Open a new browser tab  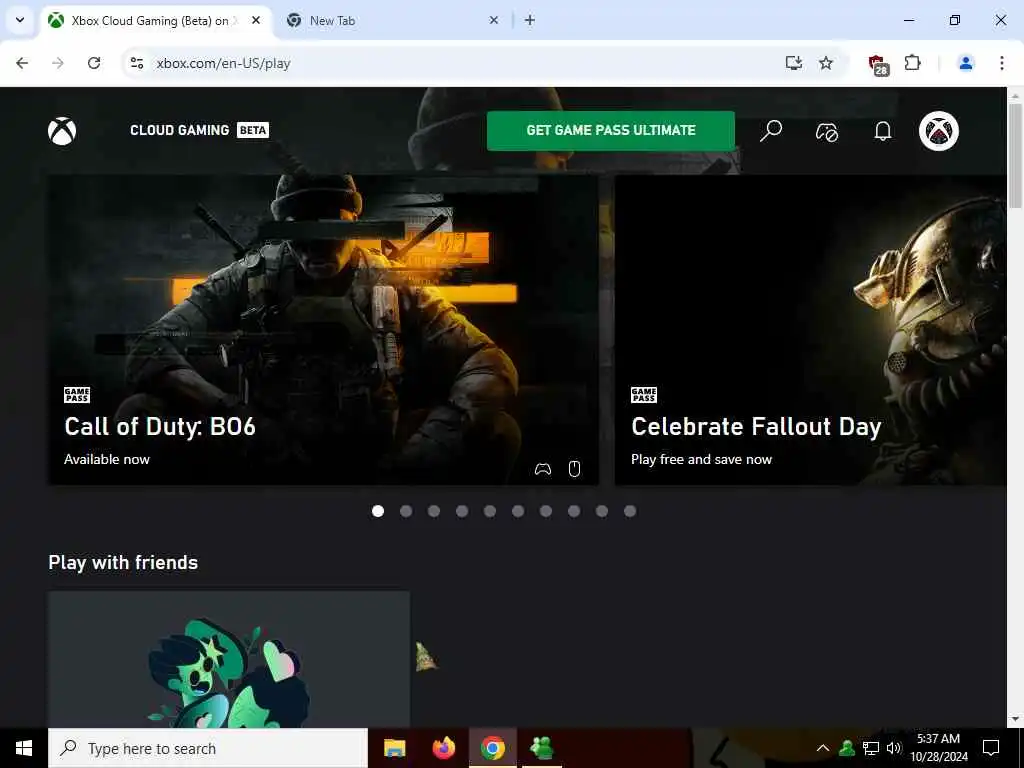[530, 20]
